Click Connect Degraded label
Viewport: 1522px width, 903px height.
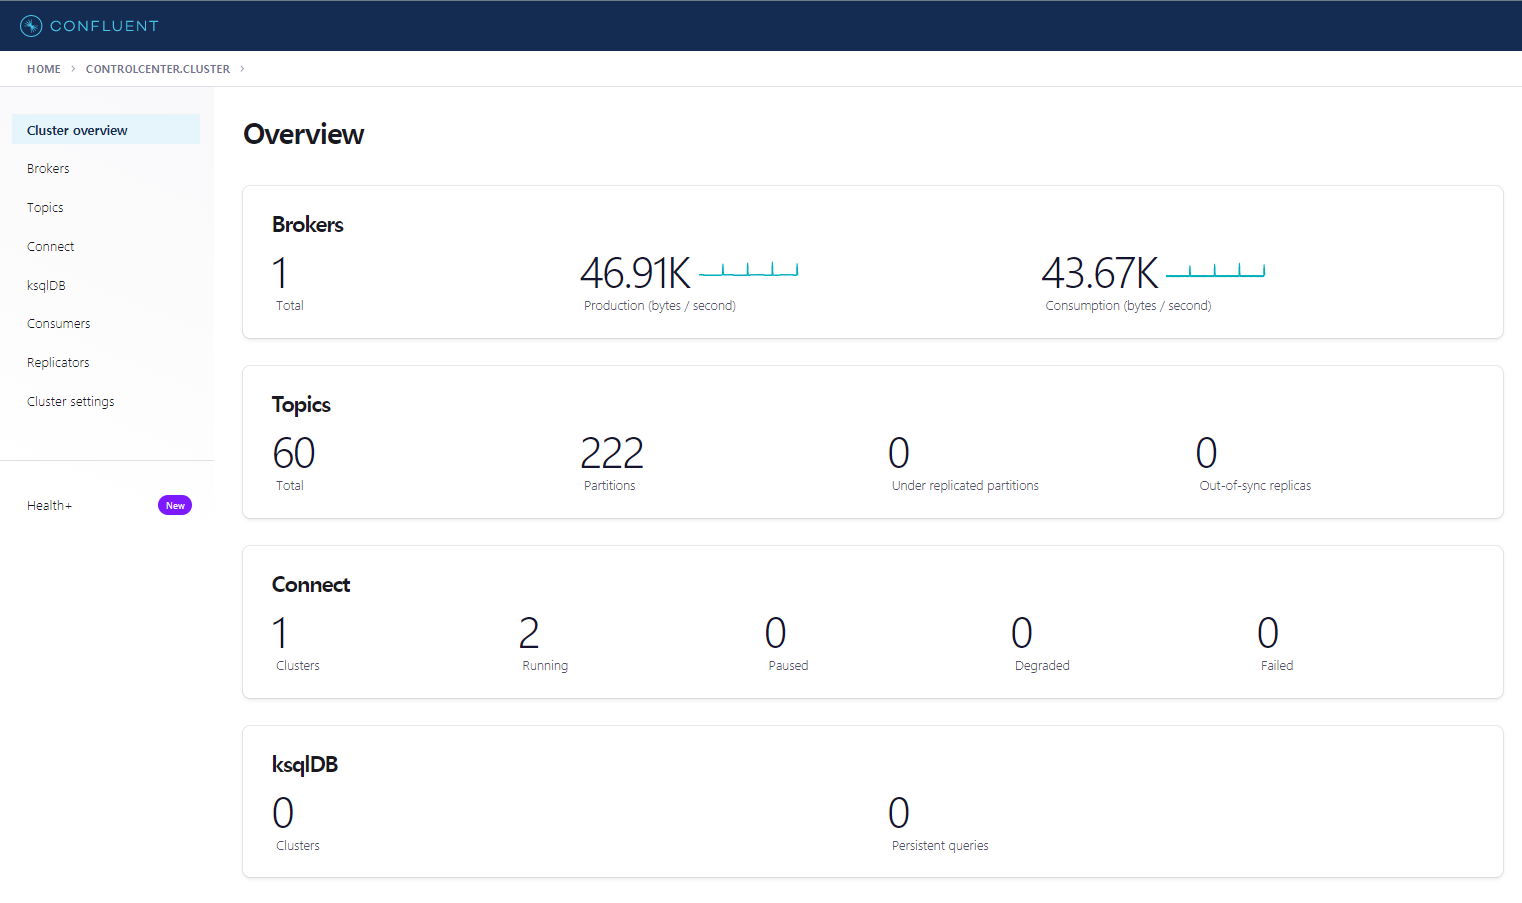(1042, 666)
